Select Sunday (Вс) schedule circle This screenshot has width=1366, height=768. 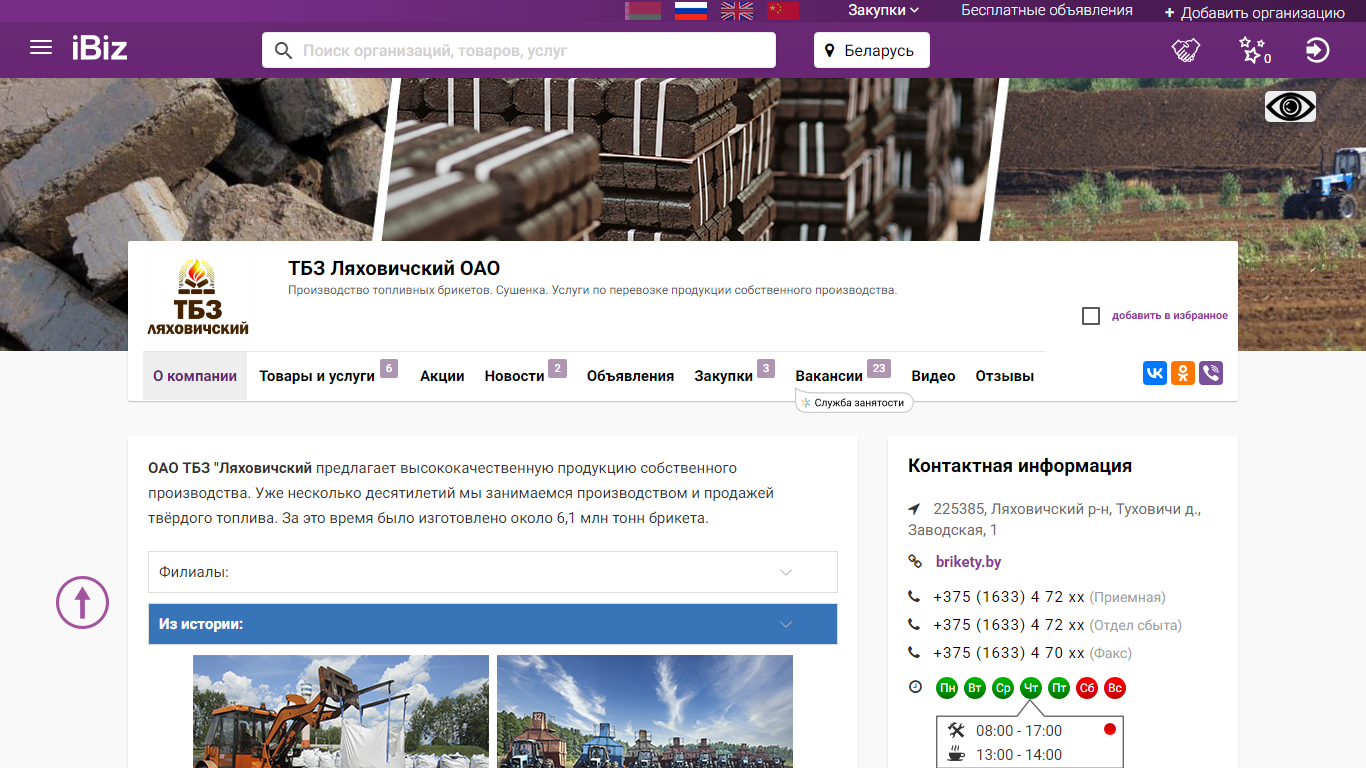point(1115,688)
